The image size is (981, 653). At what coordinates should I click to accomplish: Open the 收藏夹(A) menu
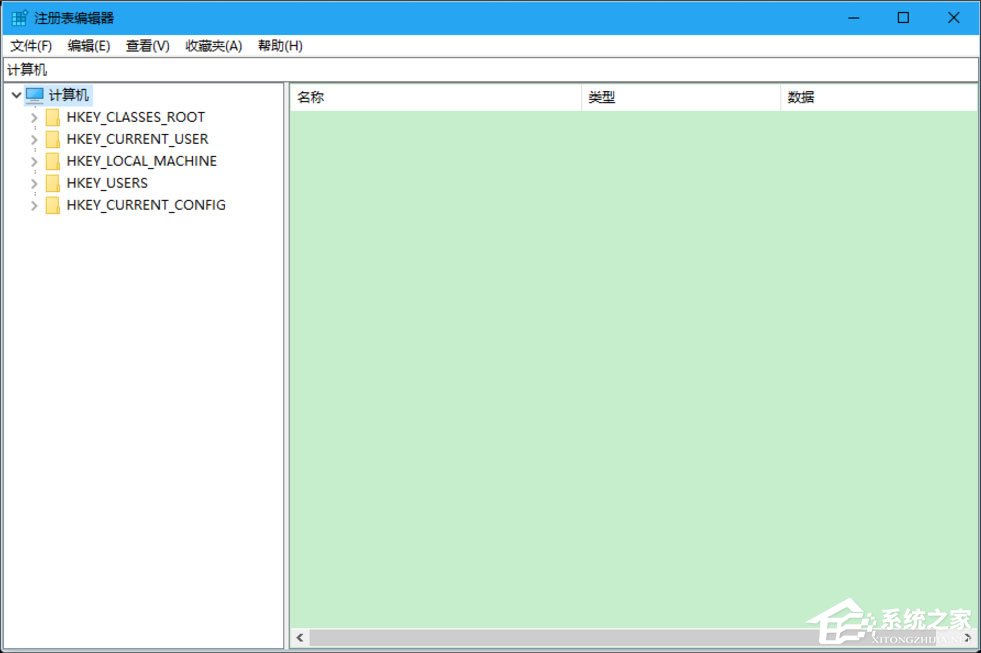(212, 45)
